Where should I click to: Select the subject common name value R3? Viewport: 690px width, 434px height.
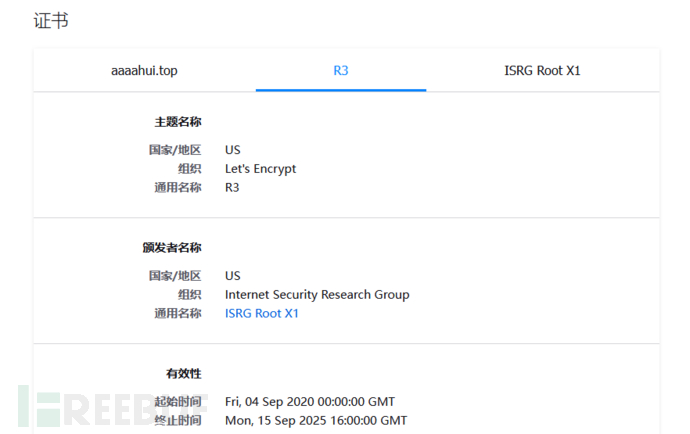click(232, 188)
